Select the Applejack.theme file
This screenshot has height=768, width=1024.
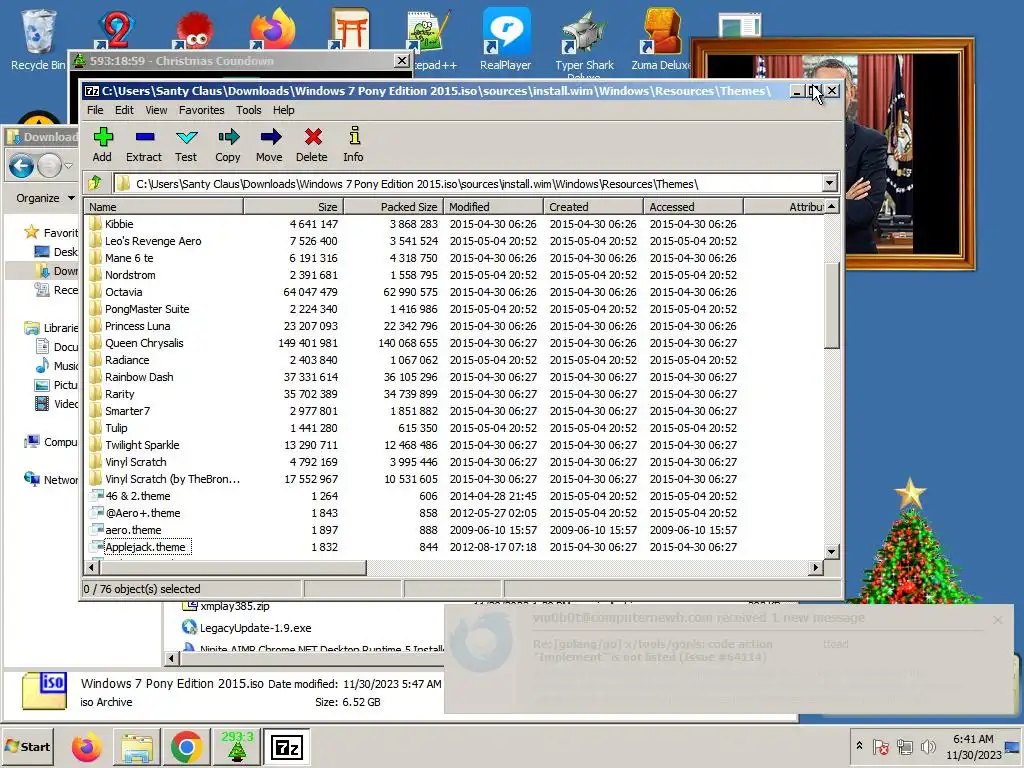(x=145, y=547)
